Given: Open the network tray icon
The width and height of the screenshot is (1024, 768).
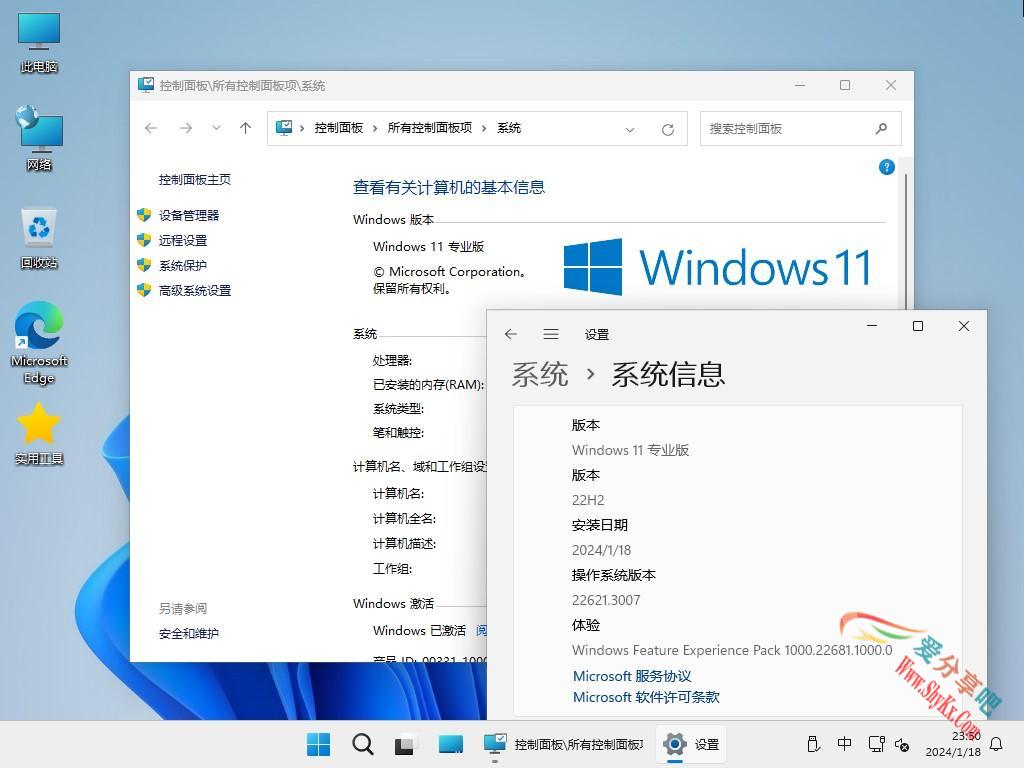Looking at the screenshot, I should point(876,744).
